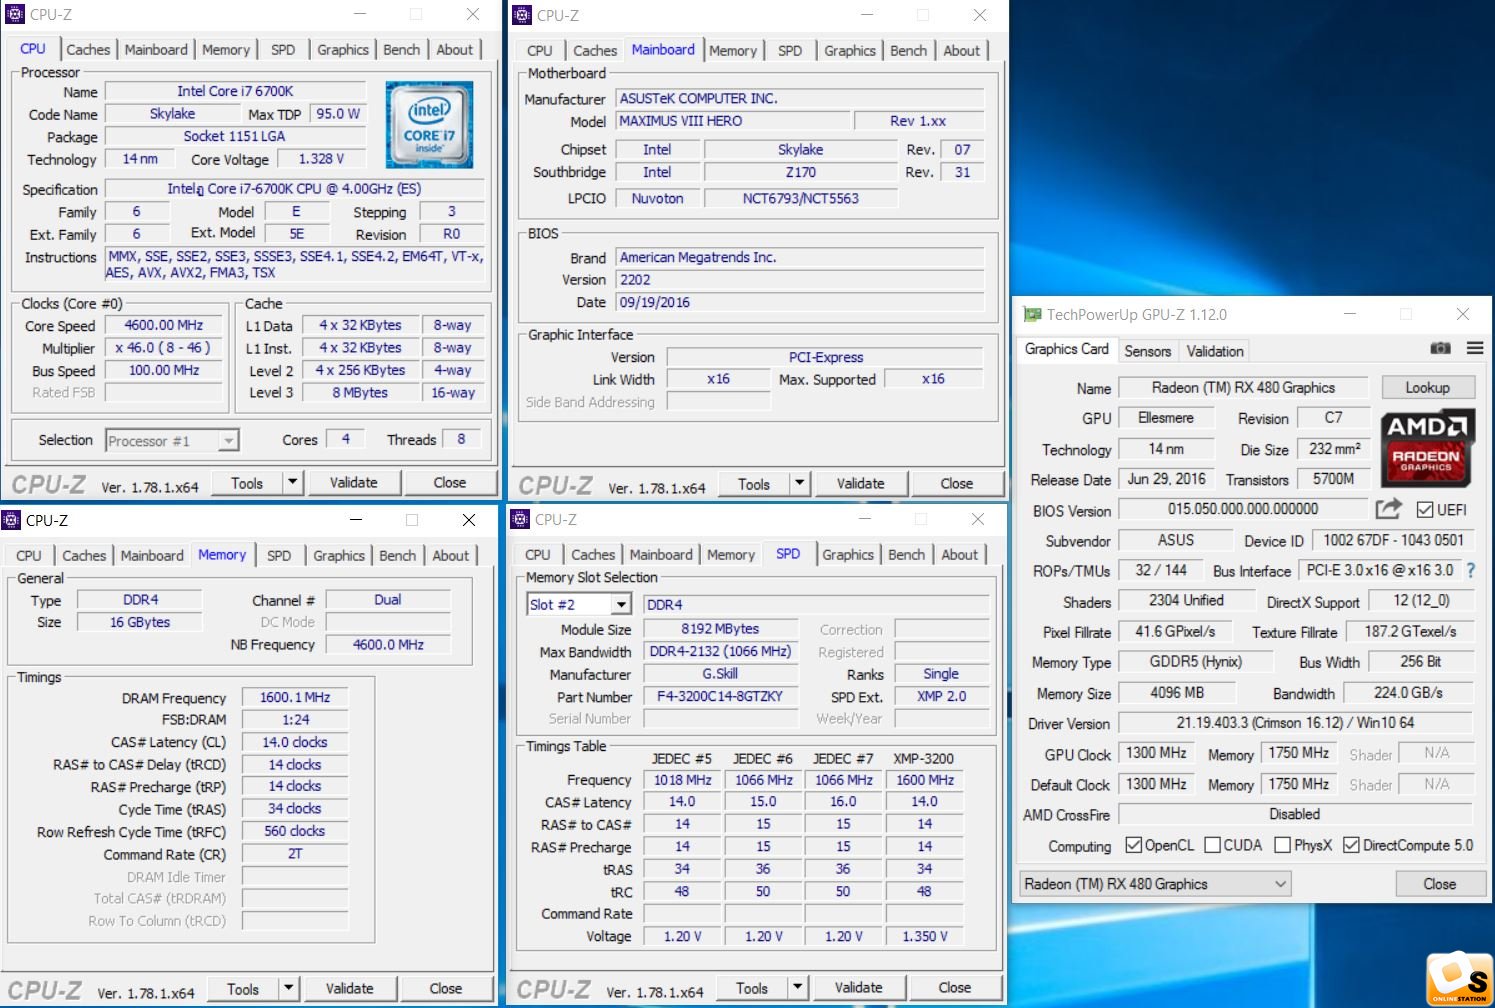Toggle the UEFI checkbox in GPU-Z

click(x=1425, y=510)
